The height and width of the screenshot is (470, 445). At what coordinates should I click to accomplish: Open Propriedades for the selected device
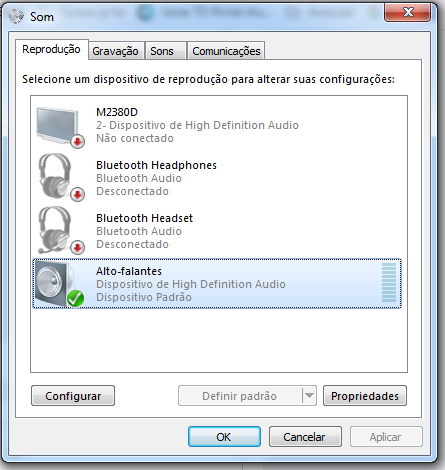pyautogui.click(x=365, y=396)
